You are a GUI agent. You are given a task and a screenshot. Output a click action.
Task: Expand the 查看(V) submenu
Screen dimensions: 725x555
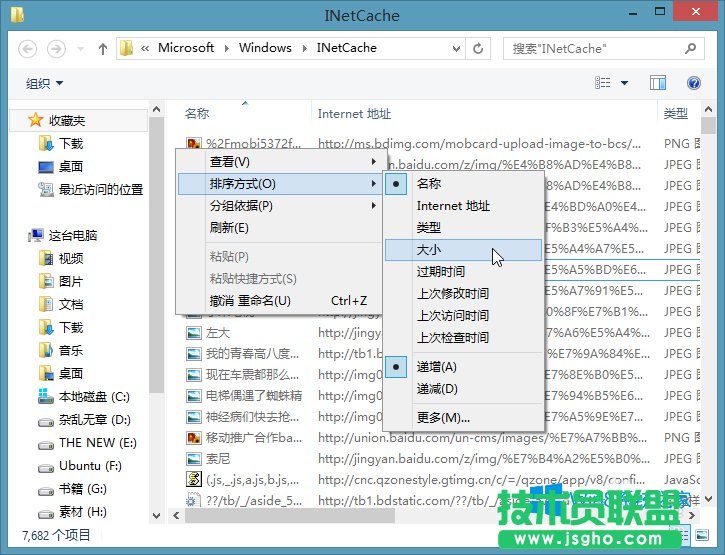click(x=281, y=162)
